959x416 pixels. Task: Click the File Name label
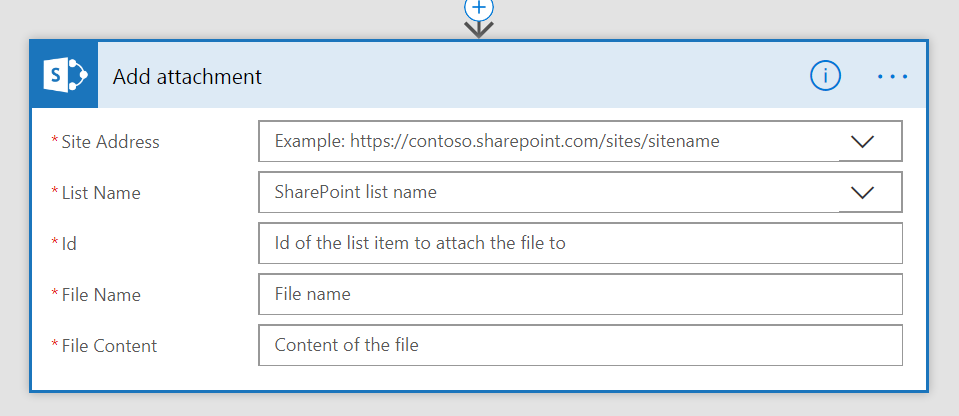[x=101, y=295]
